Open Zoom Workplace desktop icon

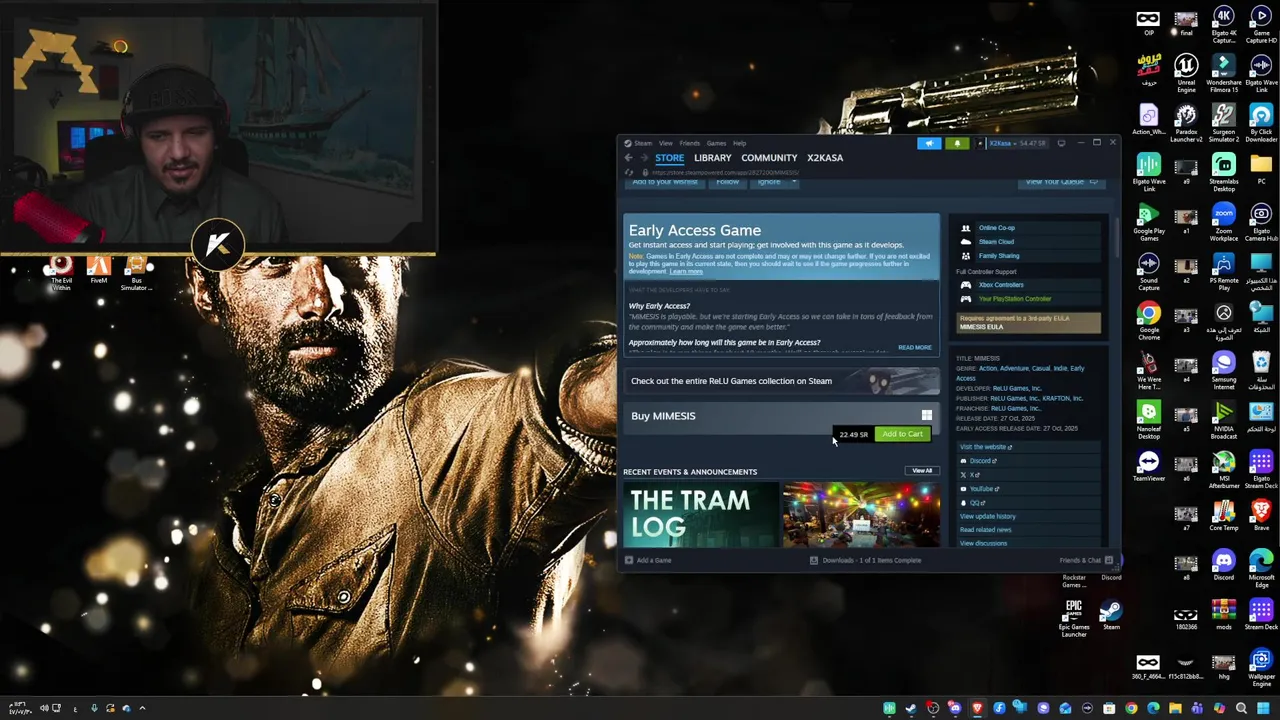[1224, 223]
